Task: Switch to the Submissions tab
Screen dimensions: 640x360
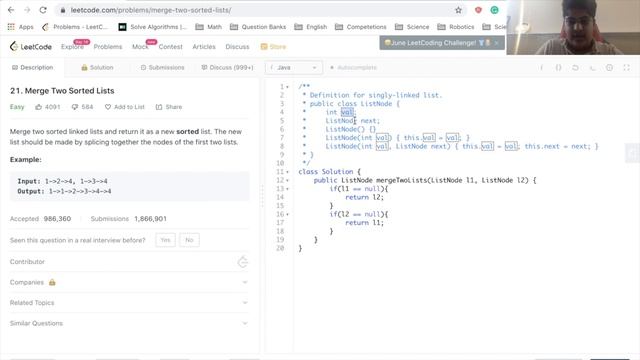Action: point(162,68)
